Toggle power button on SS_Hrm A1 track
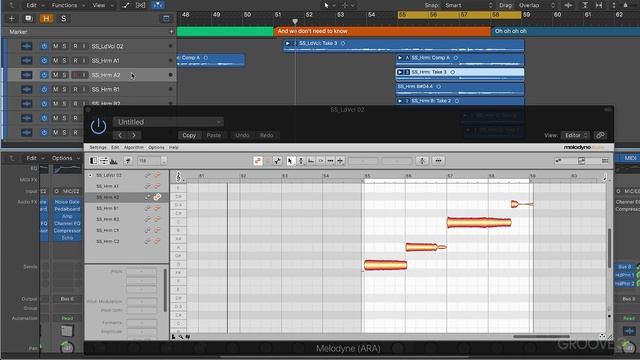The image size is (640, 360). pyautogui.click(x=44, y=60)
